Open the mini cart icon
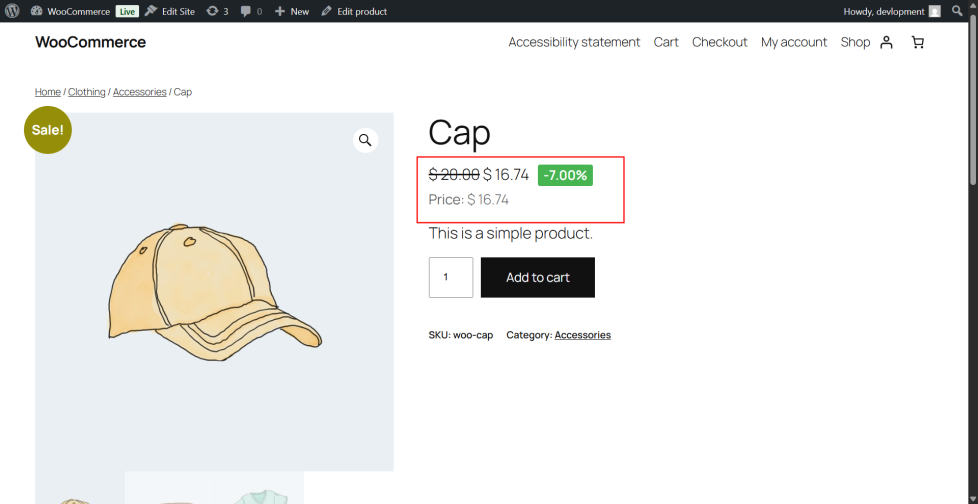The width and height of the screenshot is (978, 504). coord(917,42)
